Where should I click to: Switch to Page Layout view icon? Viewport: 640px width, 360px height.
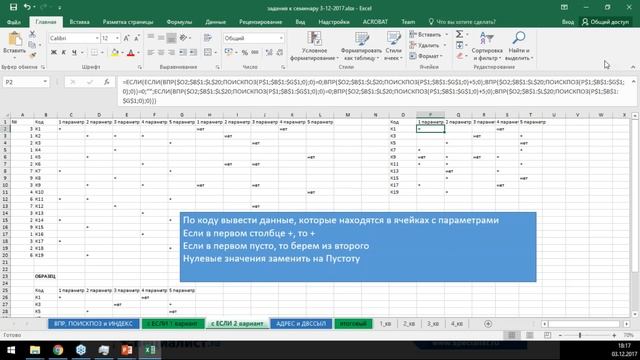[x=529, y=335]
